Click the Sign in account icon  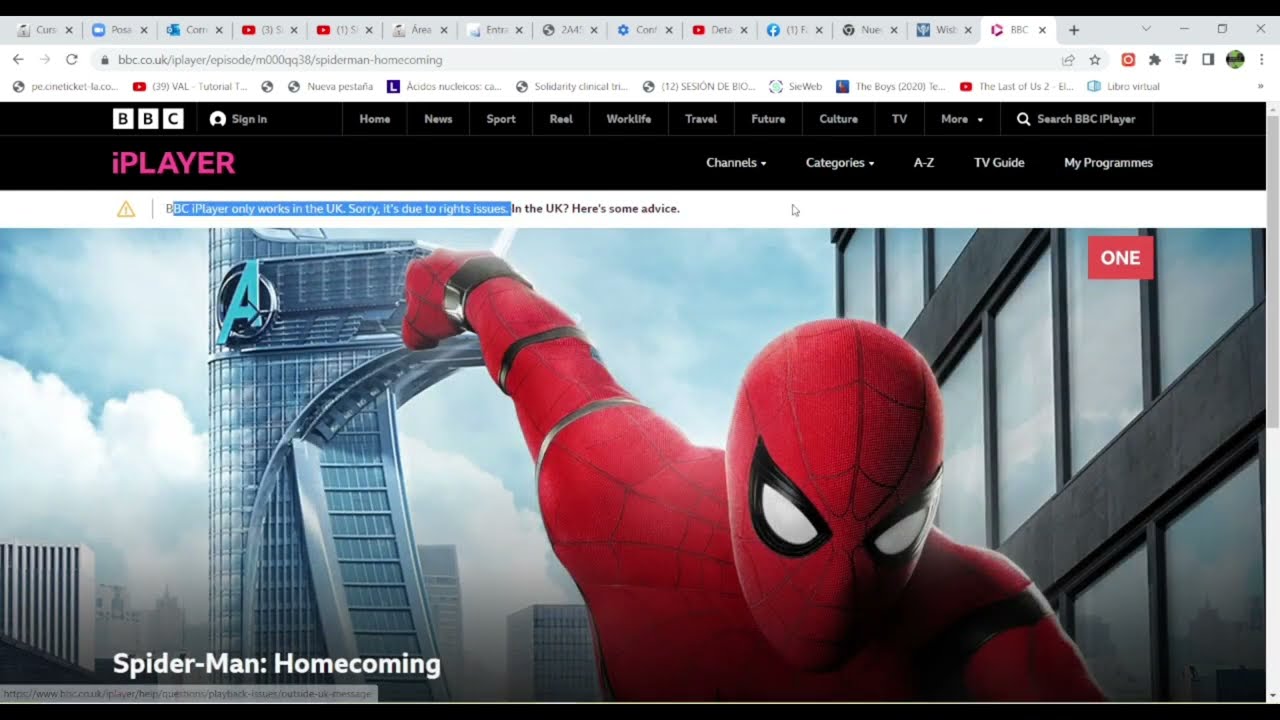[x=218, y=119]
